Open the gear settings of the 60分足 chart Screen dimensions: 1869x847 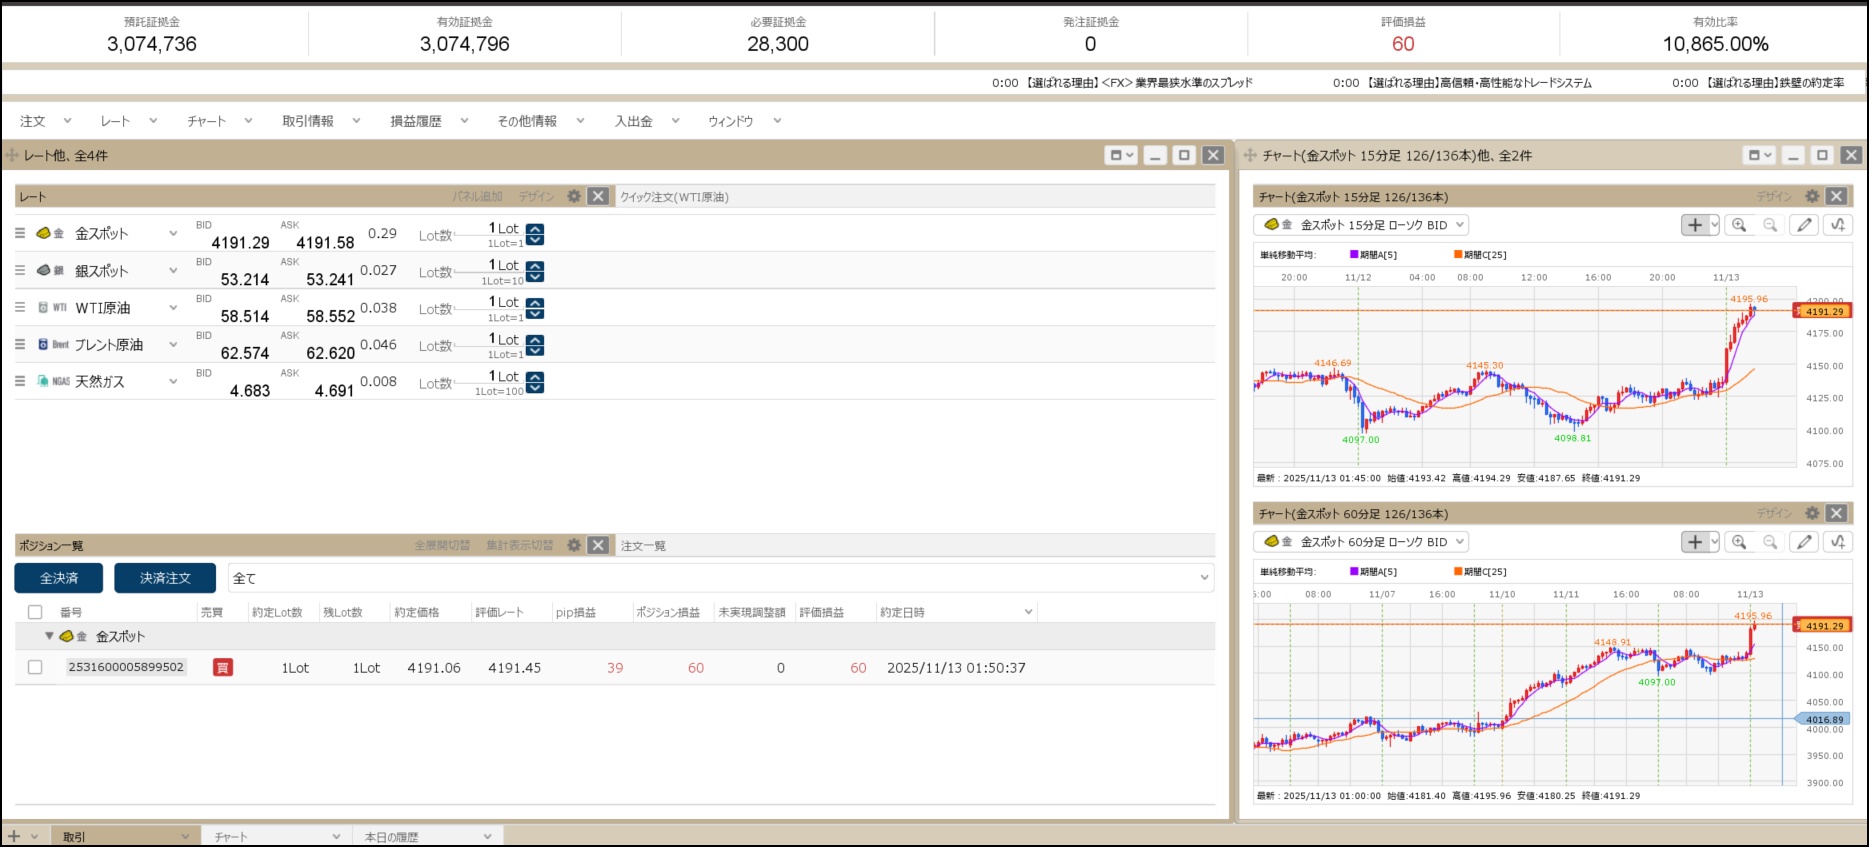1812,513
